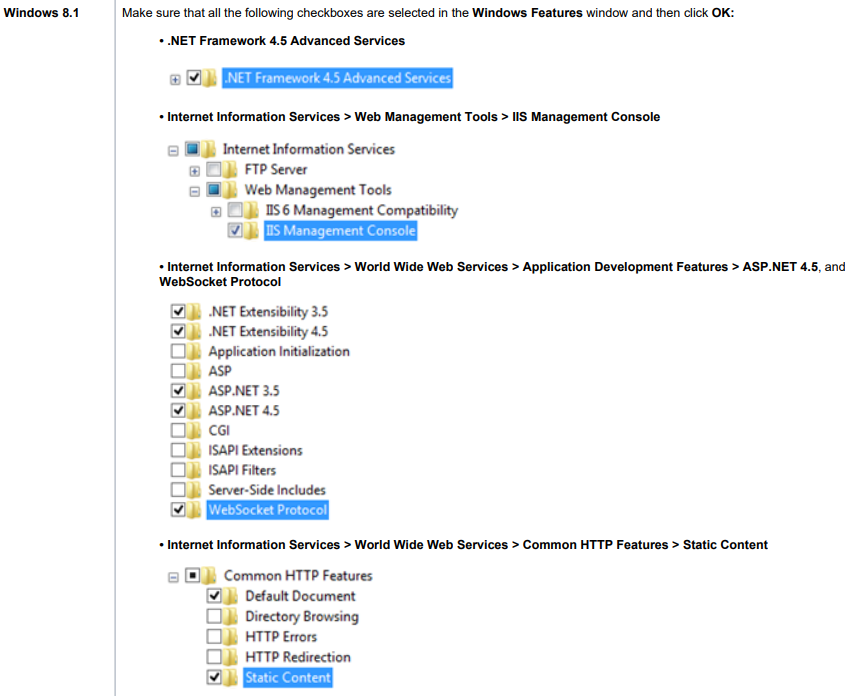Expand the .NET Framework 4.5 Advanced Services node
856x696 pixels.
tap(176, 78)
